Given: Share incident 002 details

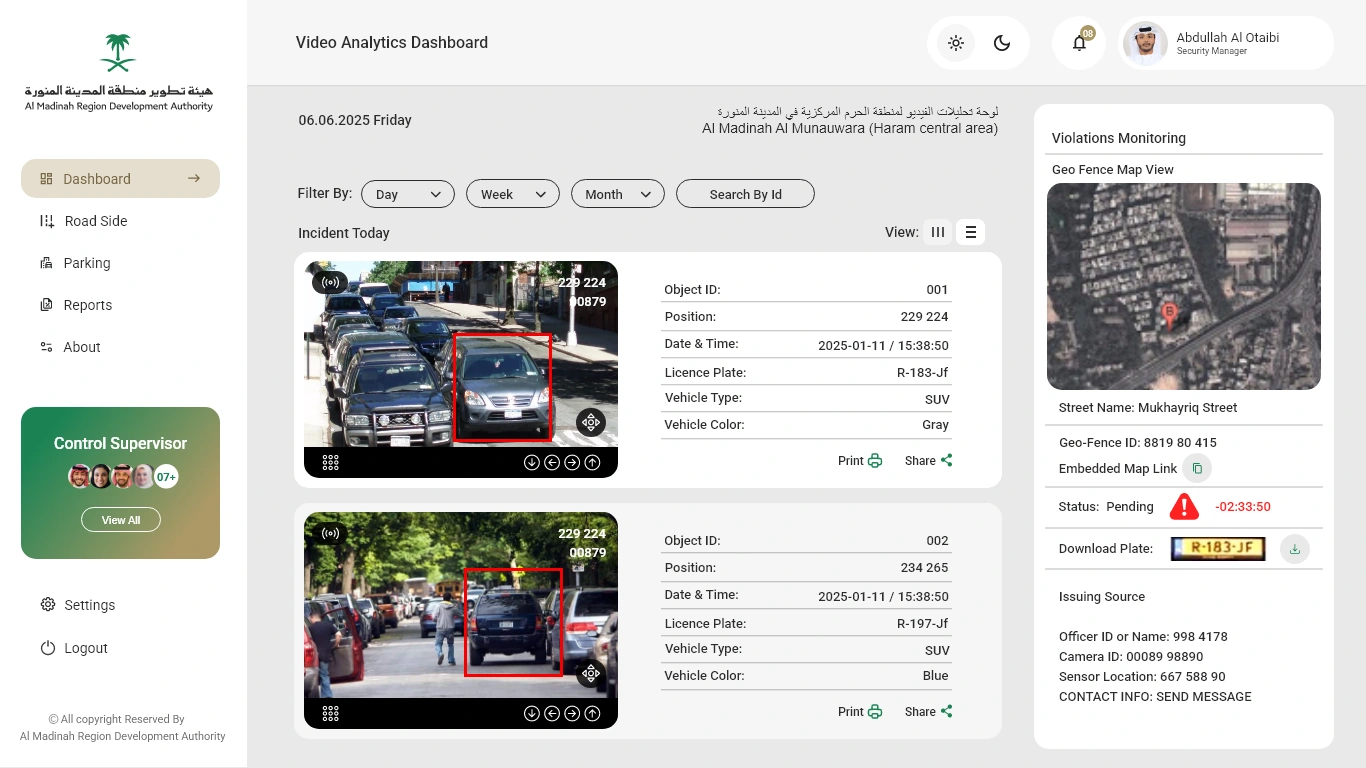Looking at the screenshot, I should (929, 712).
